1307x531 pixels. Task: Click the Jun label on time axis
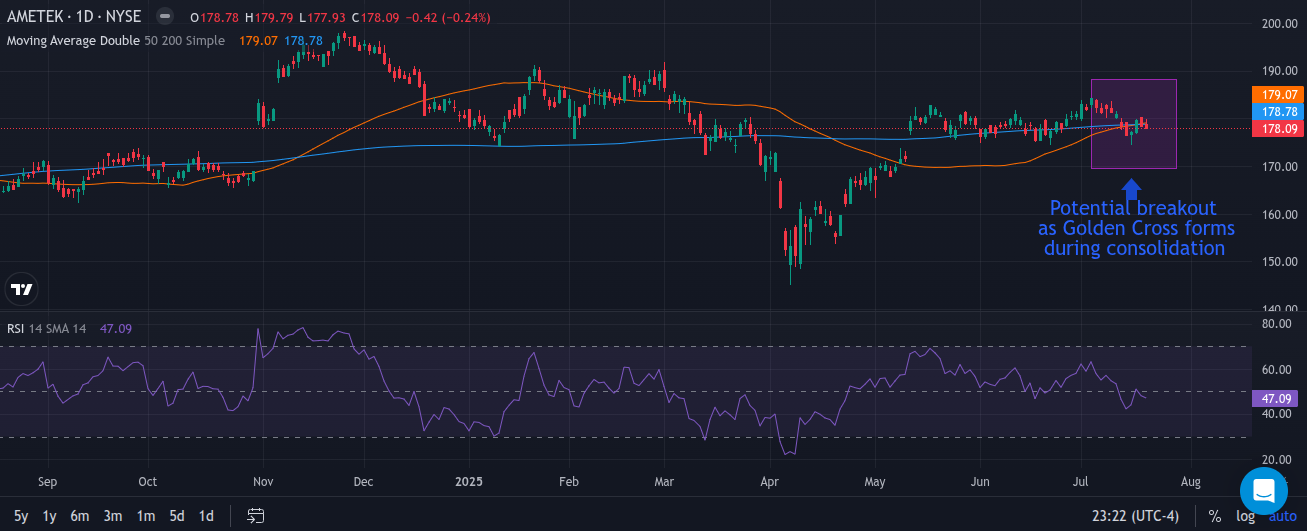click(x=980, y=481)
